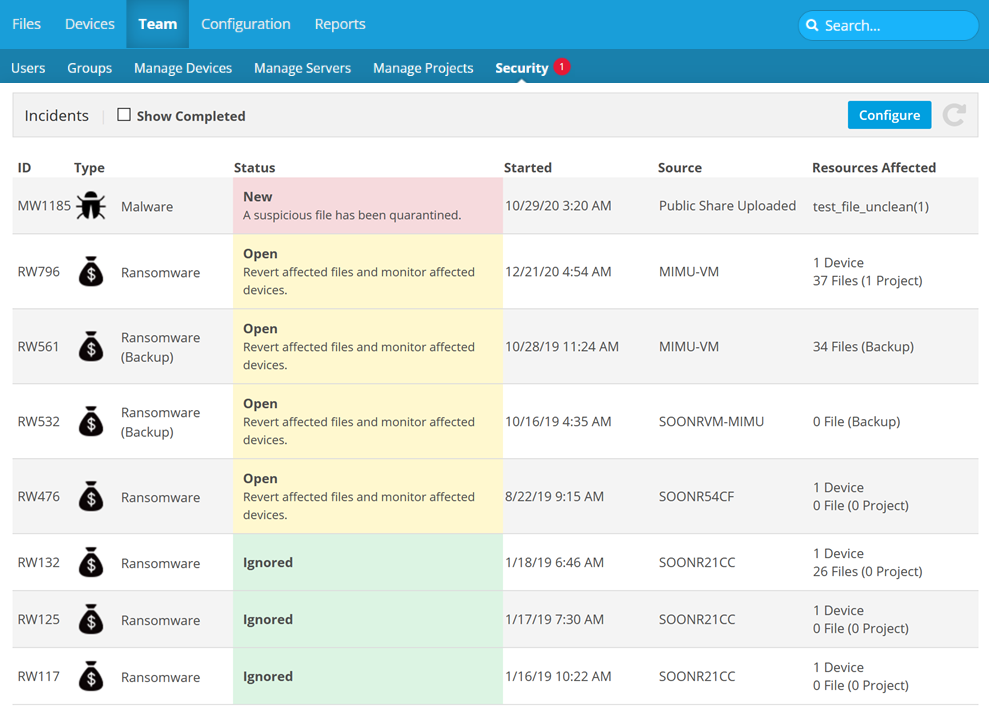The image size is (989, 714).
Task: Click the ransomware icon in row RW532
Action: tap(91, 422)
